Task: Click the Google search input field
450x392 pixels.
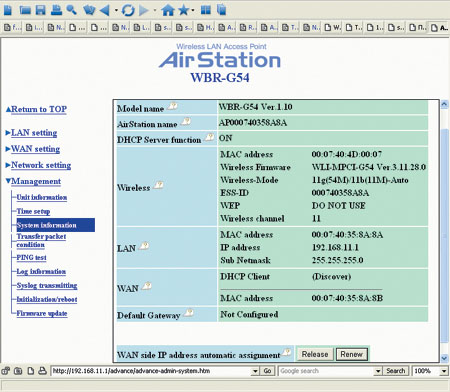Action: 327,371
